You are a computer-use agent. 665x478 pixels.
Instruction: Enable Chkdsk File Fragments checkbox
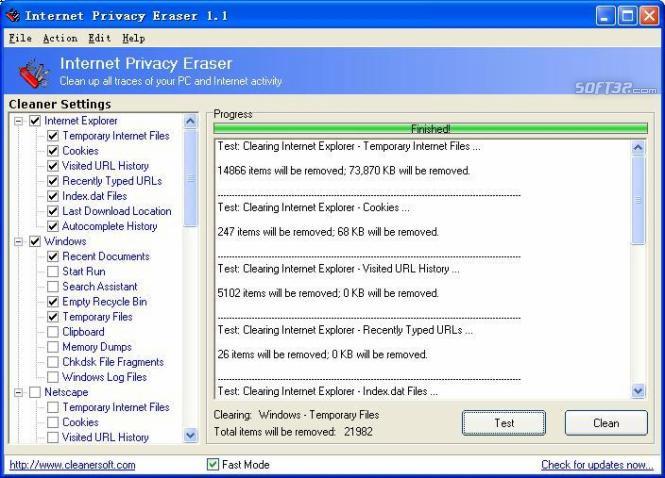53,362
